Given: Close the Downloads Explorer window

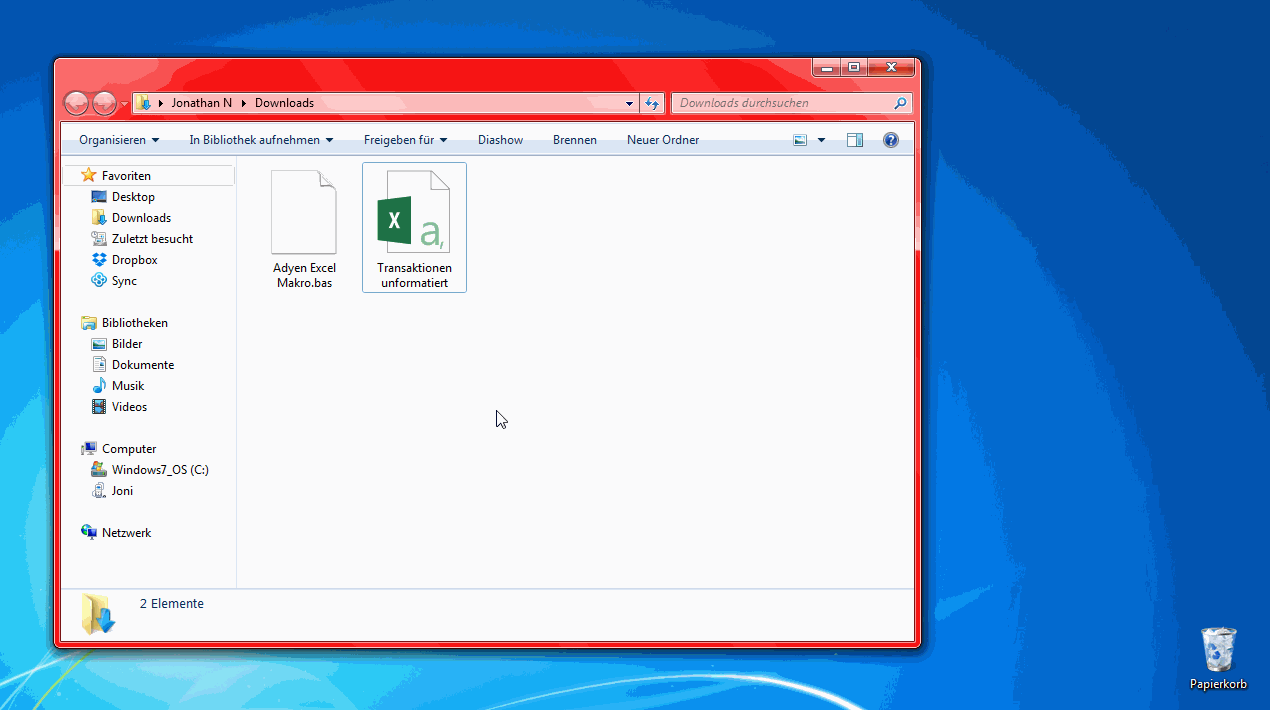Looking at the screenshot, I should coord(890,67).
